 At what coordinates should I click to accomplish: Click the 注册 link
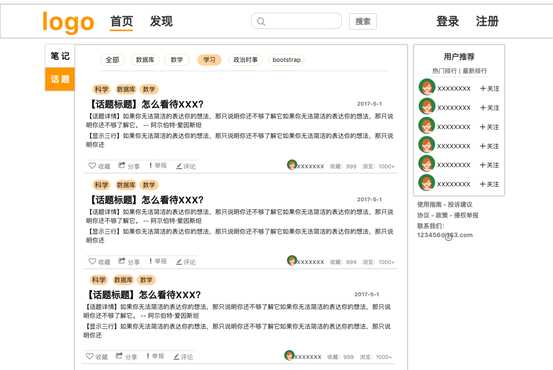tap(487, 22)
